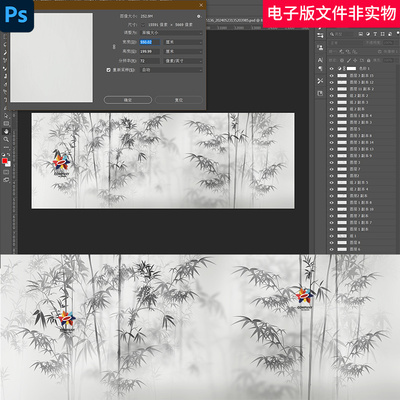Click the 宽度 width input field
Image resolution: width=400 pixels, height=400 pixels.
150,42
